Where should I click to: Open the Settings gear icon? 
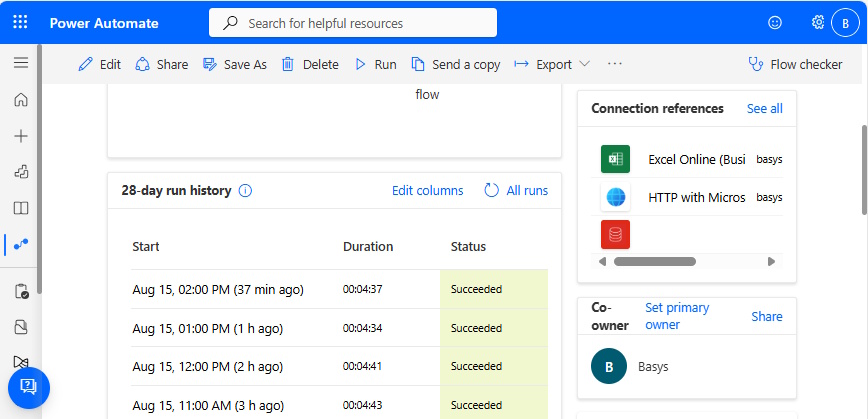click(818, 23)
